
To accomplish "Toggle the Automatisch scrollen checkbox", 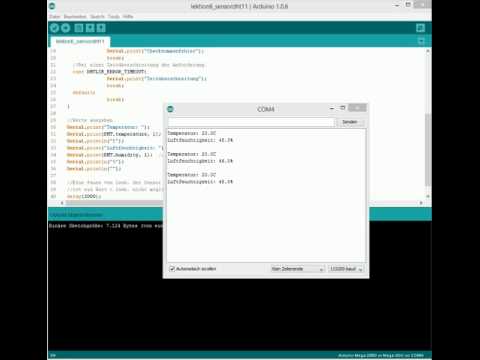I will pyautogui.click(x=172, y=269).
